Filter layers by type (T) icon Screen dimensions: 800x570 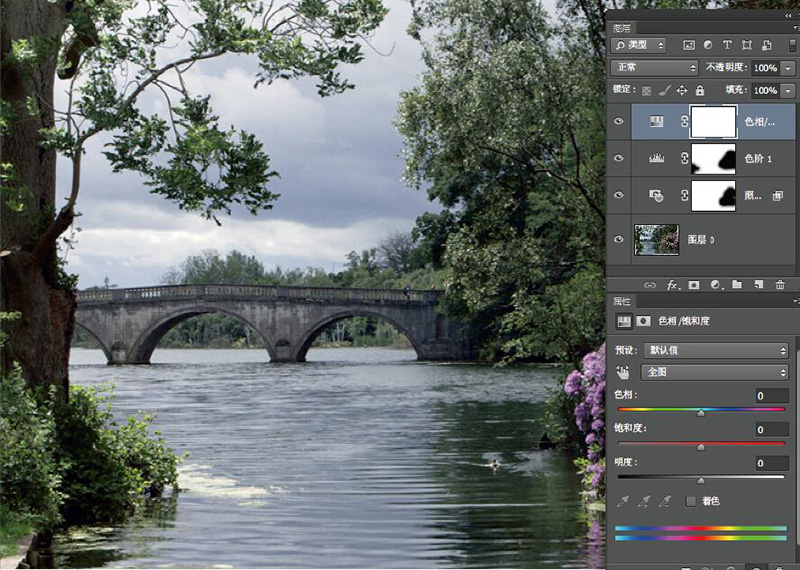pyautogui.click(x=727, y=46)
